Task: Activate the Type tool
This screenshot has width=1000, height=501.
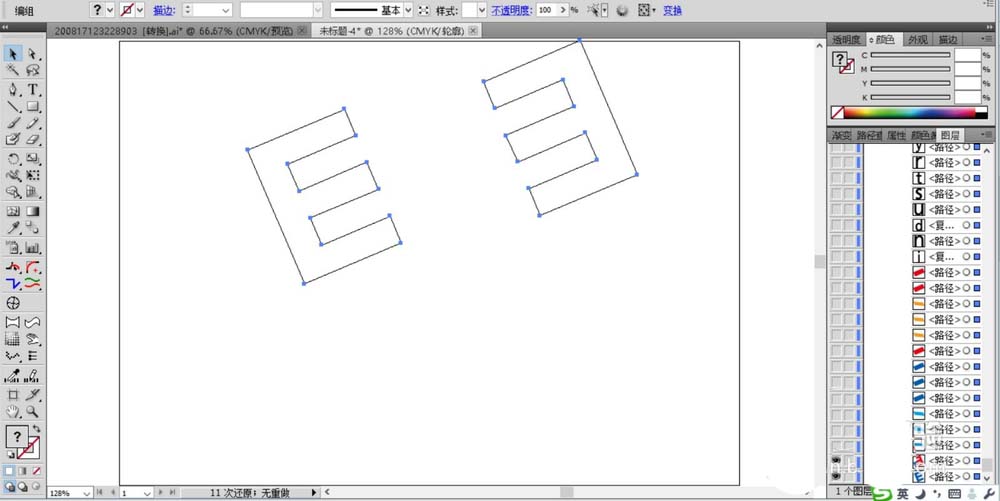Action: (33, 90)
